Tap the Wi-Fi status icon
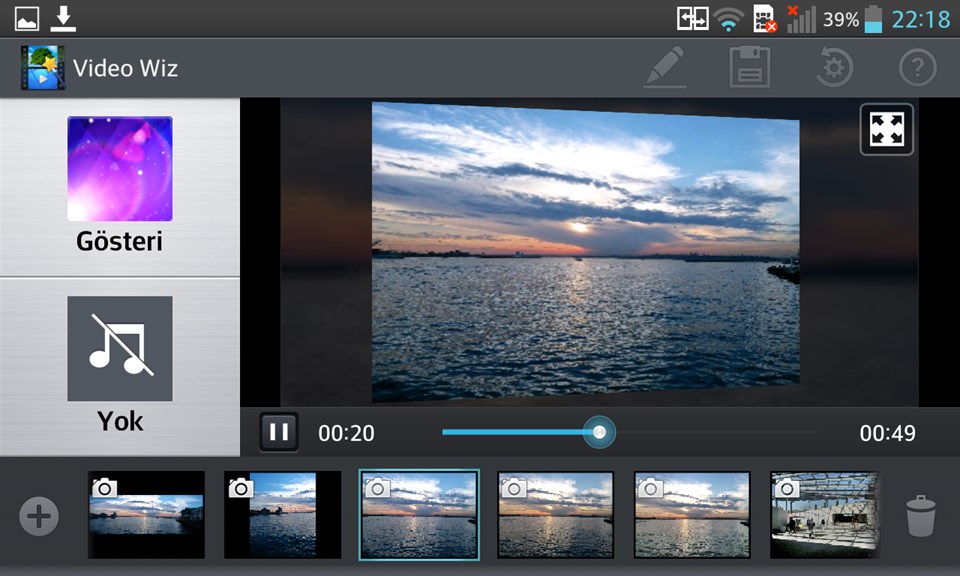This screenshot has height=576, width=960. point(729,19)
